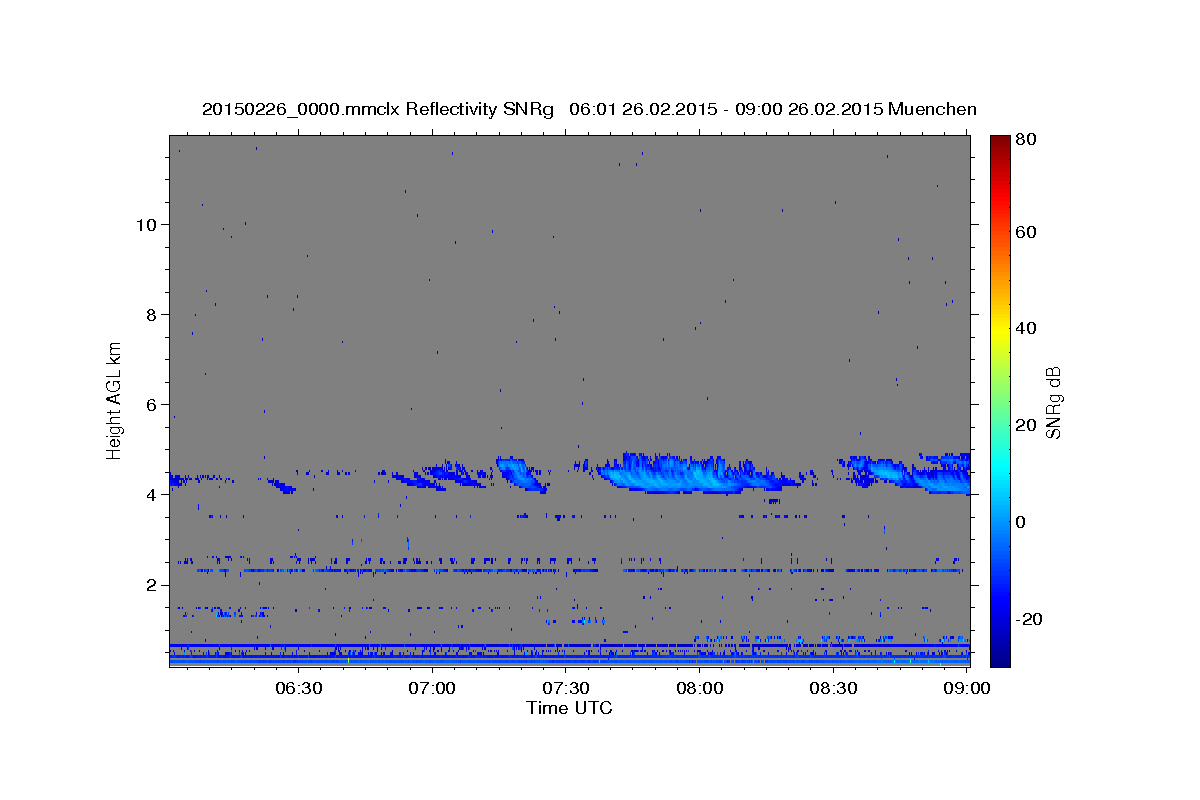
Task: Click the 'Height AGL km' axis label
Action: point(115,401)
